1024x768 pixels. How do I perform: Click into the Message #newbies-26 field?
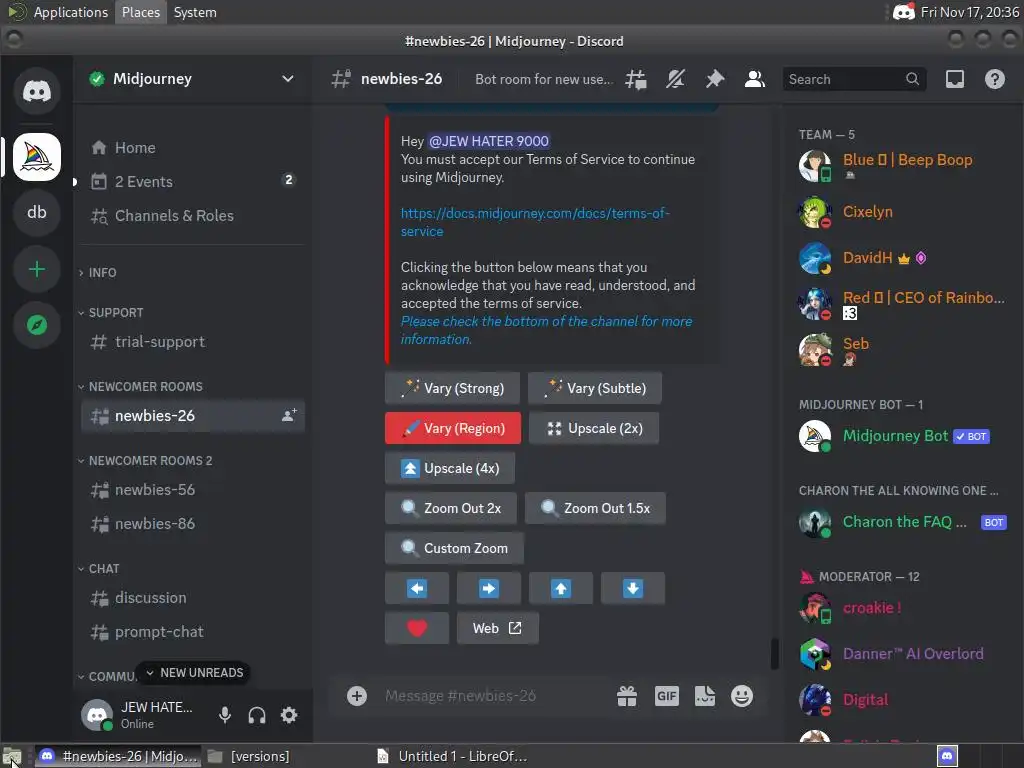coord(493,696)
